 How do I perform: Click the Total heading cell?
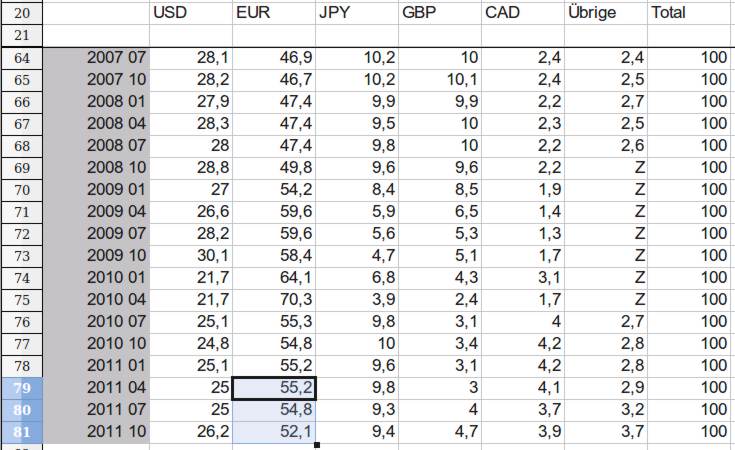tap(690, 13)
